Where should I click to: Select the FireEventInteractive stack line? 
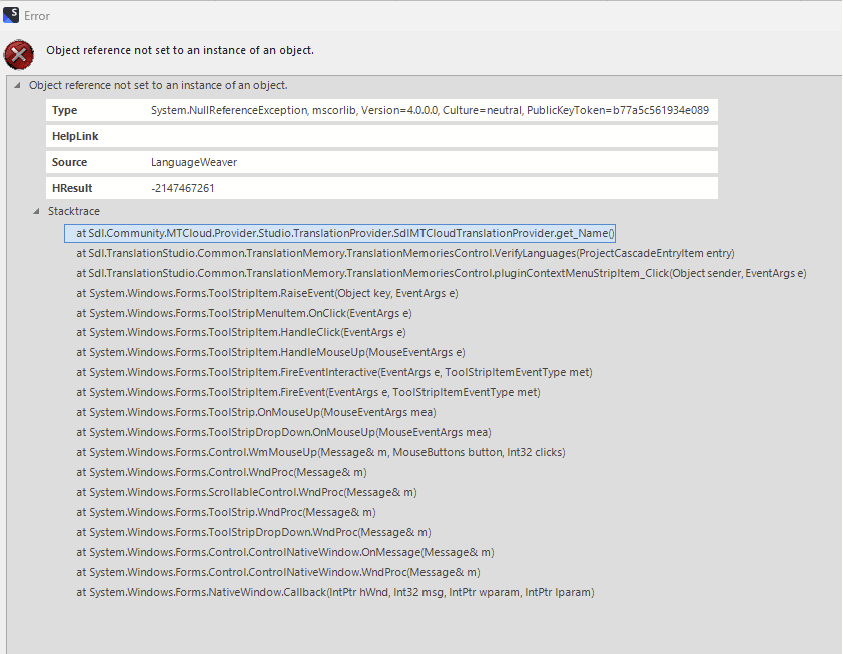(x=334, y=372)
